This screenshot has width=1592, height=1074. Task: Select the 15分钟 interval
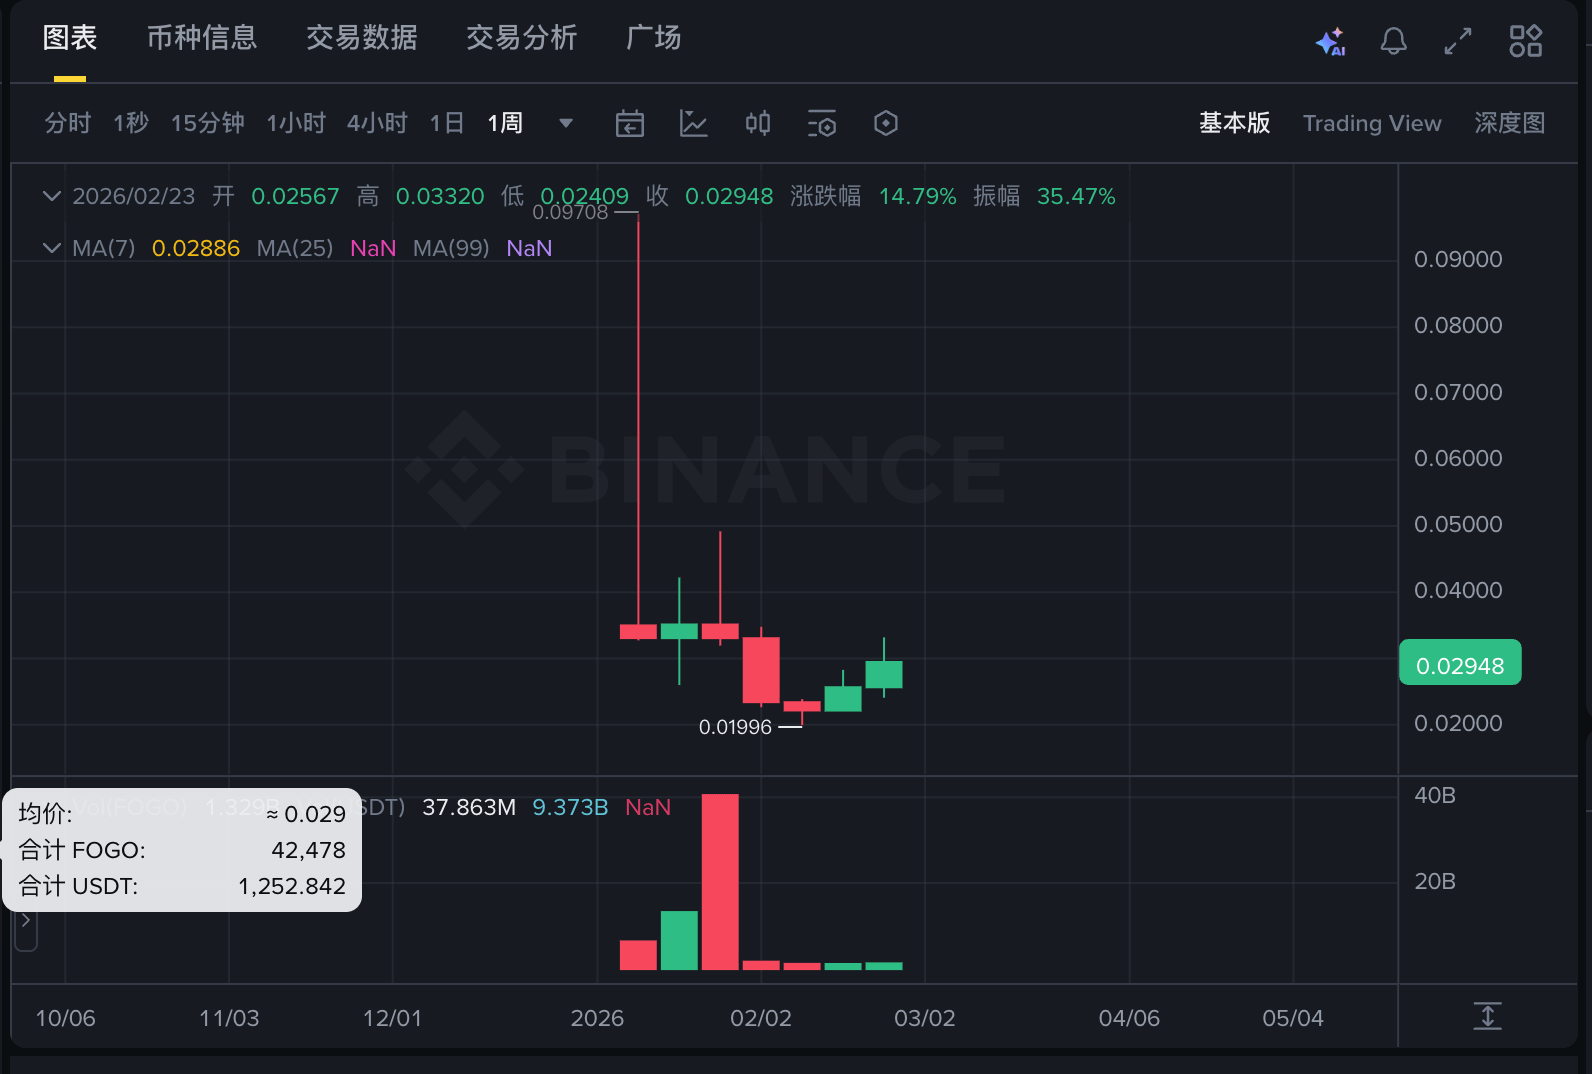click(x=208, y=123)
